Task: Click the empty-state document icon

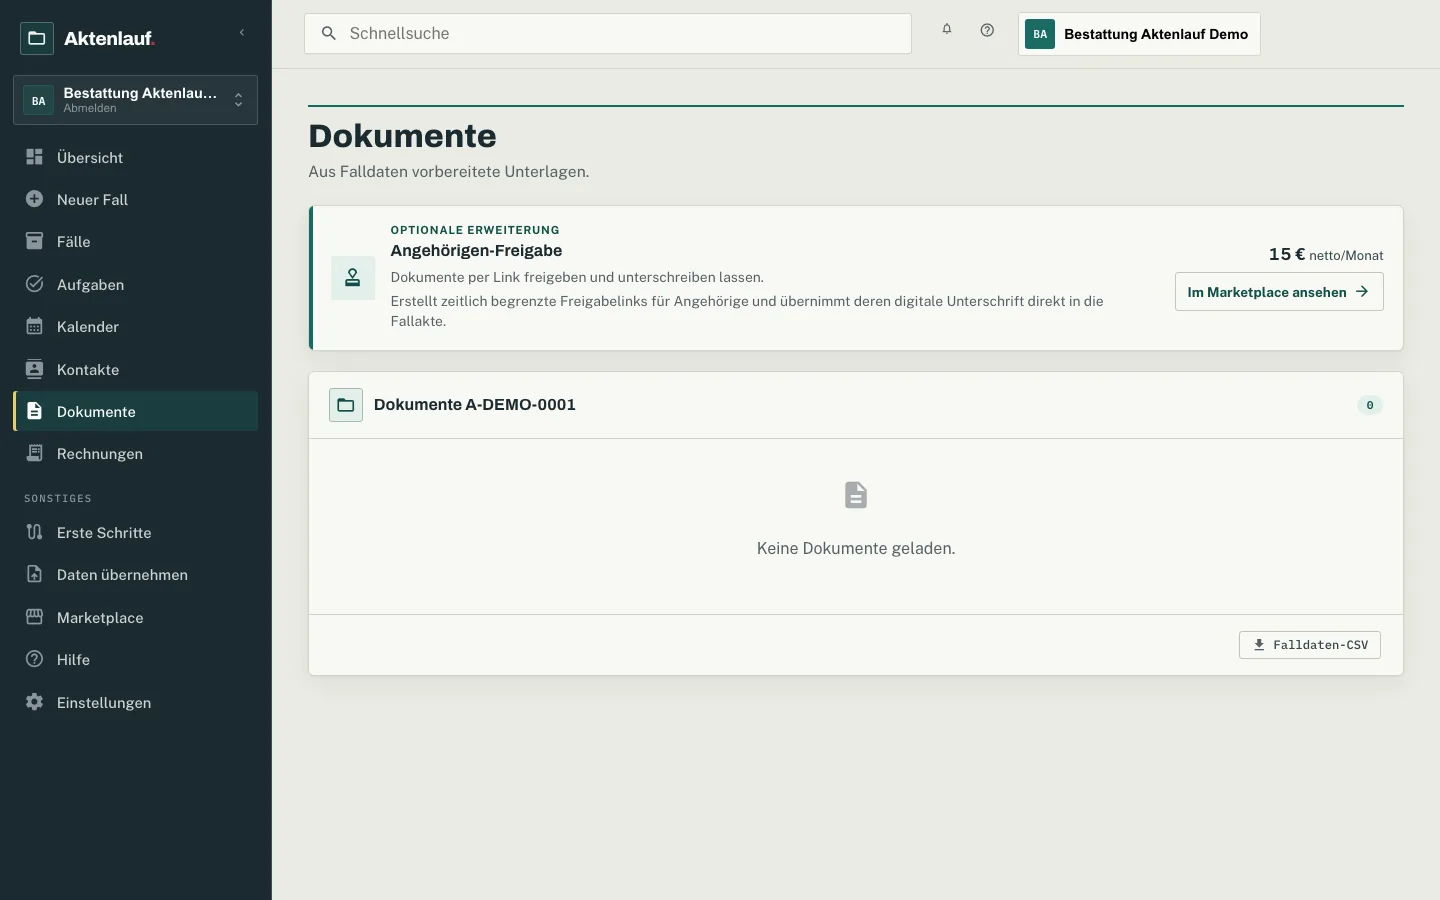Action: 856,495
